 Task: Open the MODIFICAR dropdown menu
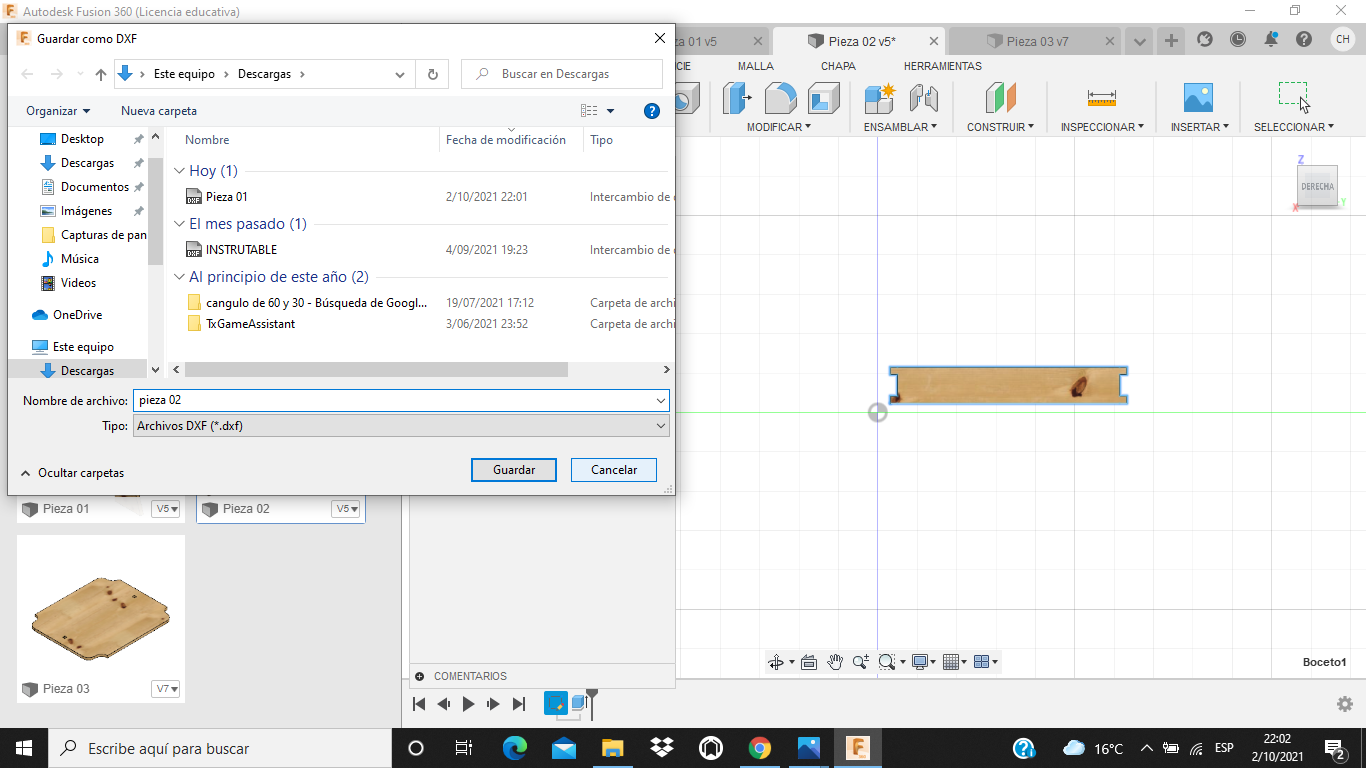point(779,127)
